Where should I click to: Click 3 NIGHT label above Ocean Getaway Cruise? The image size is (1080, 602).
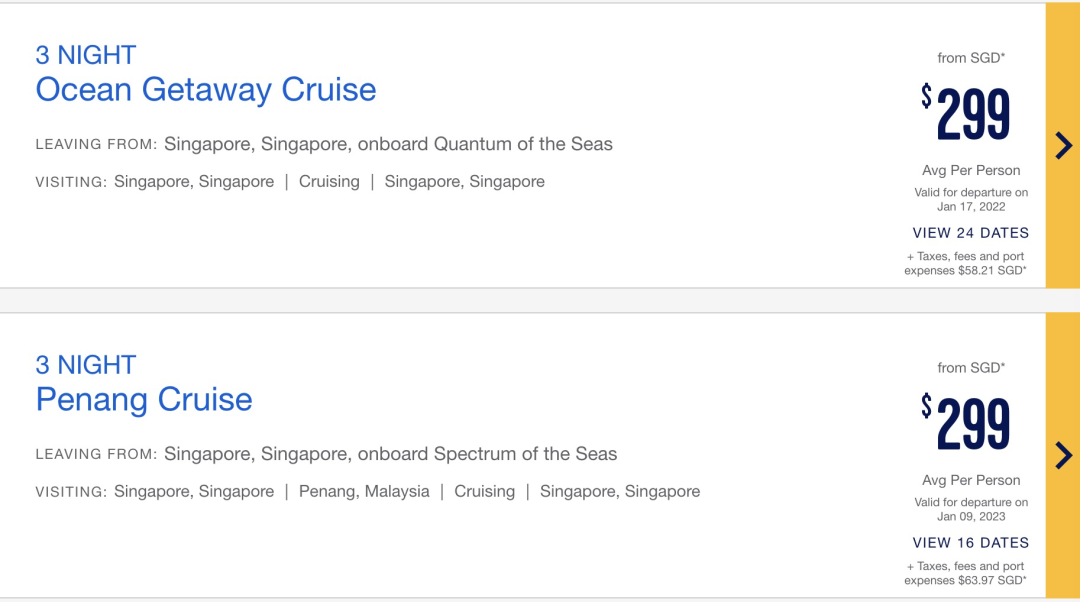(x=86, y=55)
